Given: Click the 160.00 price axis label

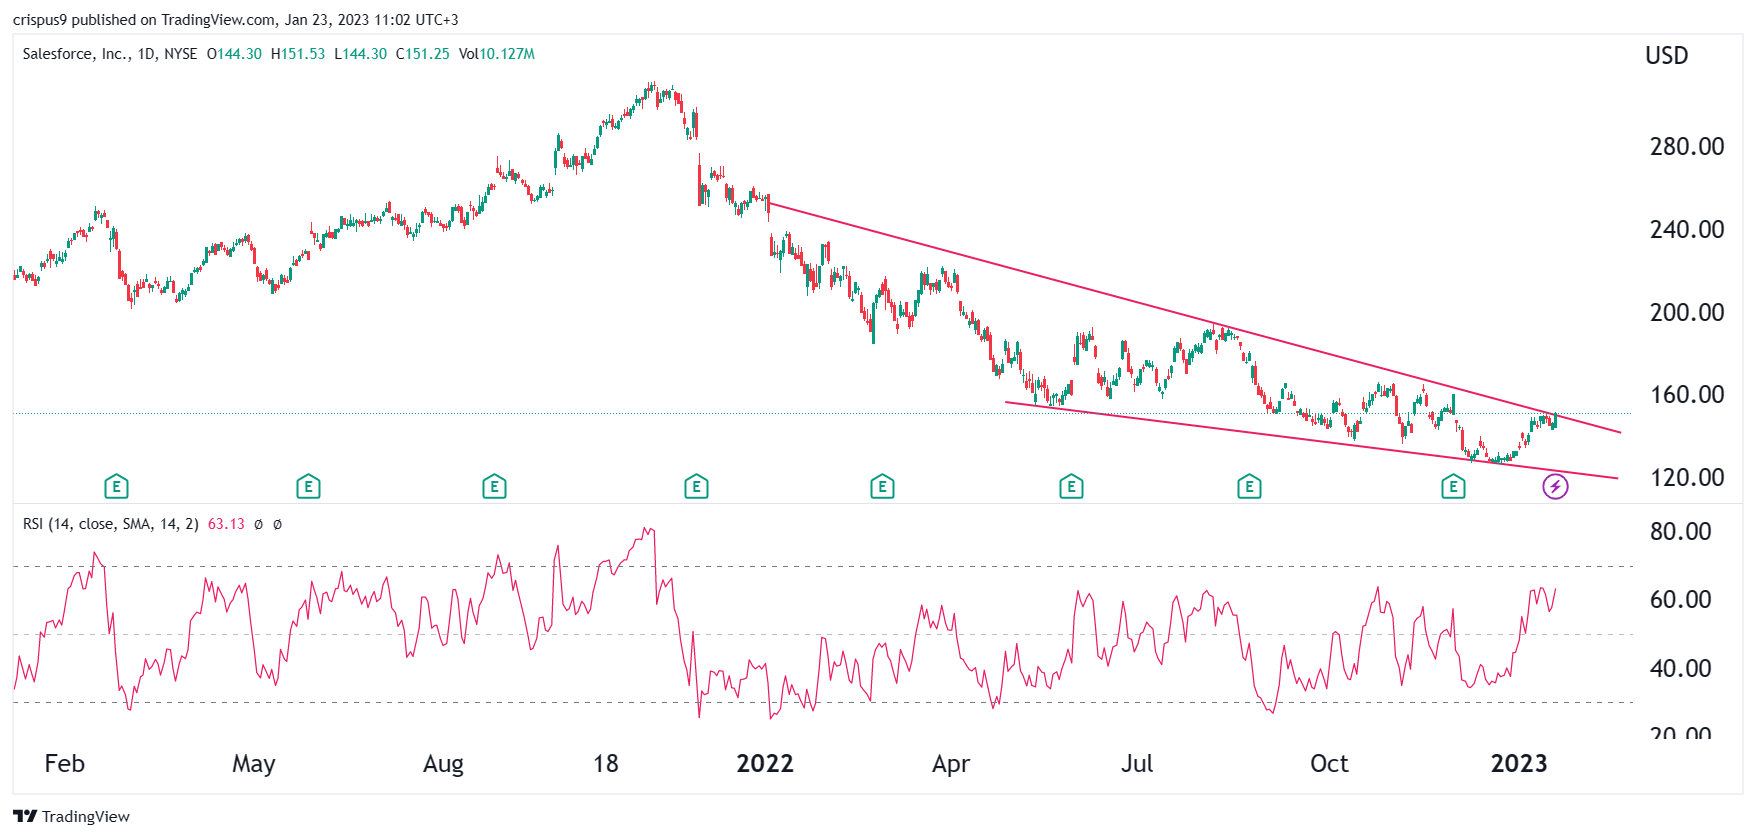Looking at the screenshot, I should coord(1687,395).
